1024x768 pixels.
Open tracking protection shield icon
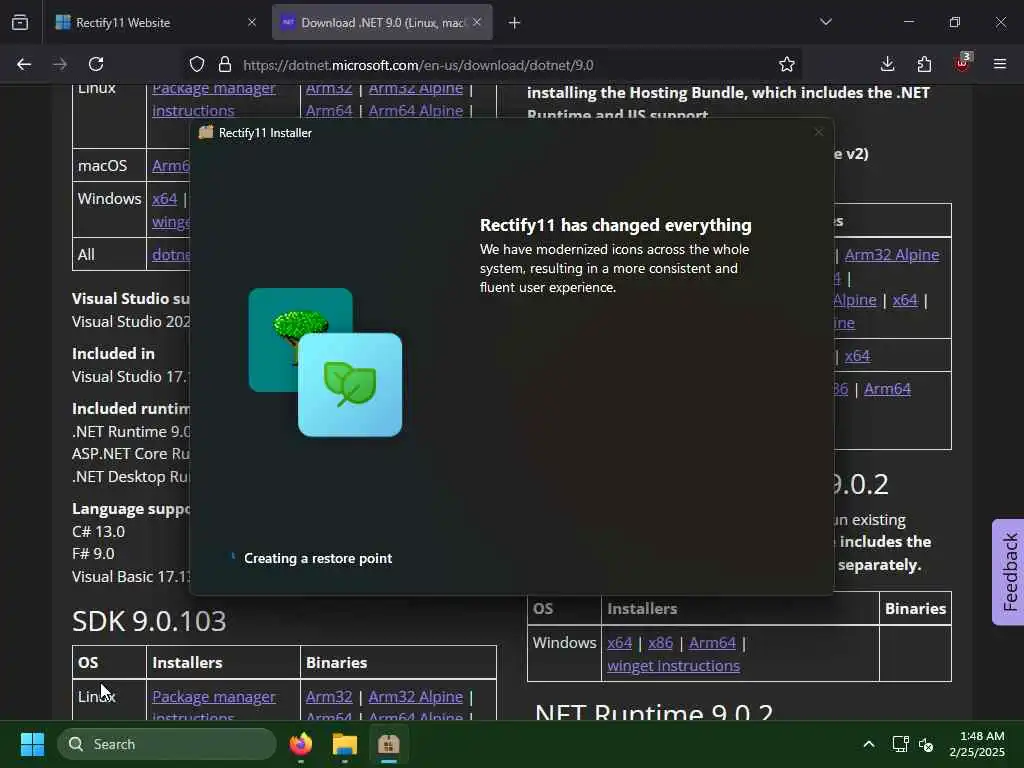tap(197, 64)
